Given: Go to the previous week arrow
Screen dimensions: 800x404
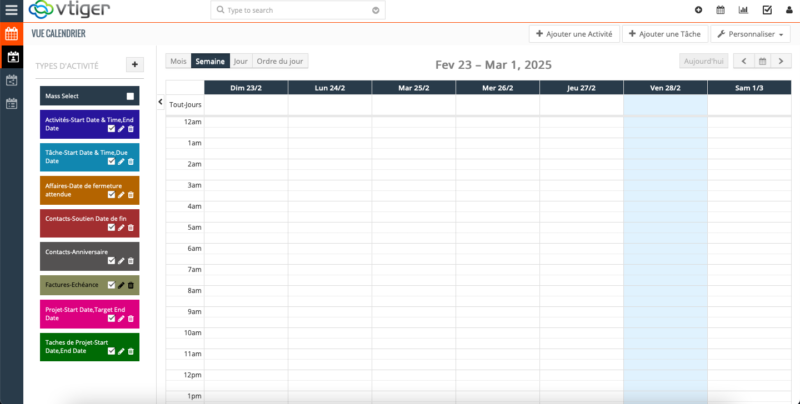Looking at the screenshot, I should [743, 61].
